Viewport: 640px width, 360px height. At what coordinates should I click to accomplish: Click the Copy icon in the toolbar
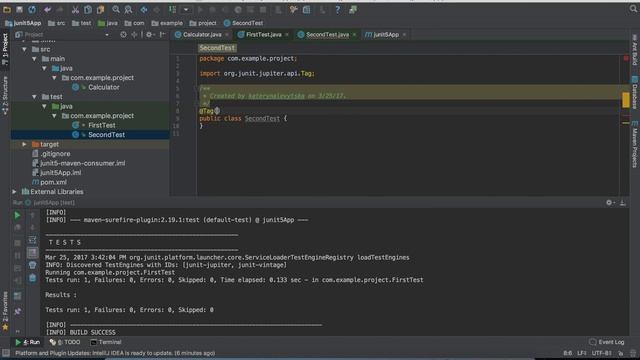(88, 9)
